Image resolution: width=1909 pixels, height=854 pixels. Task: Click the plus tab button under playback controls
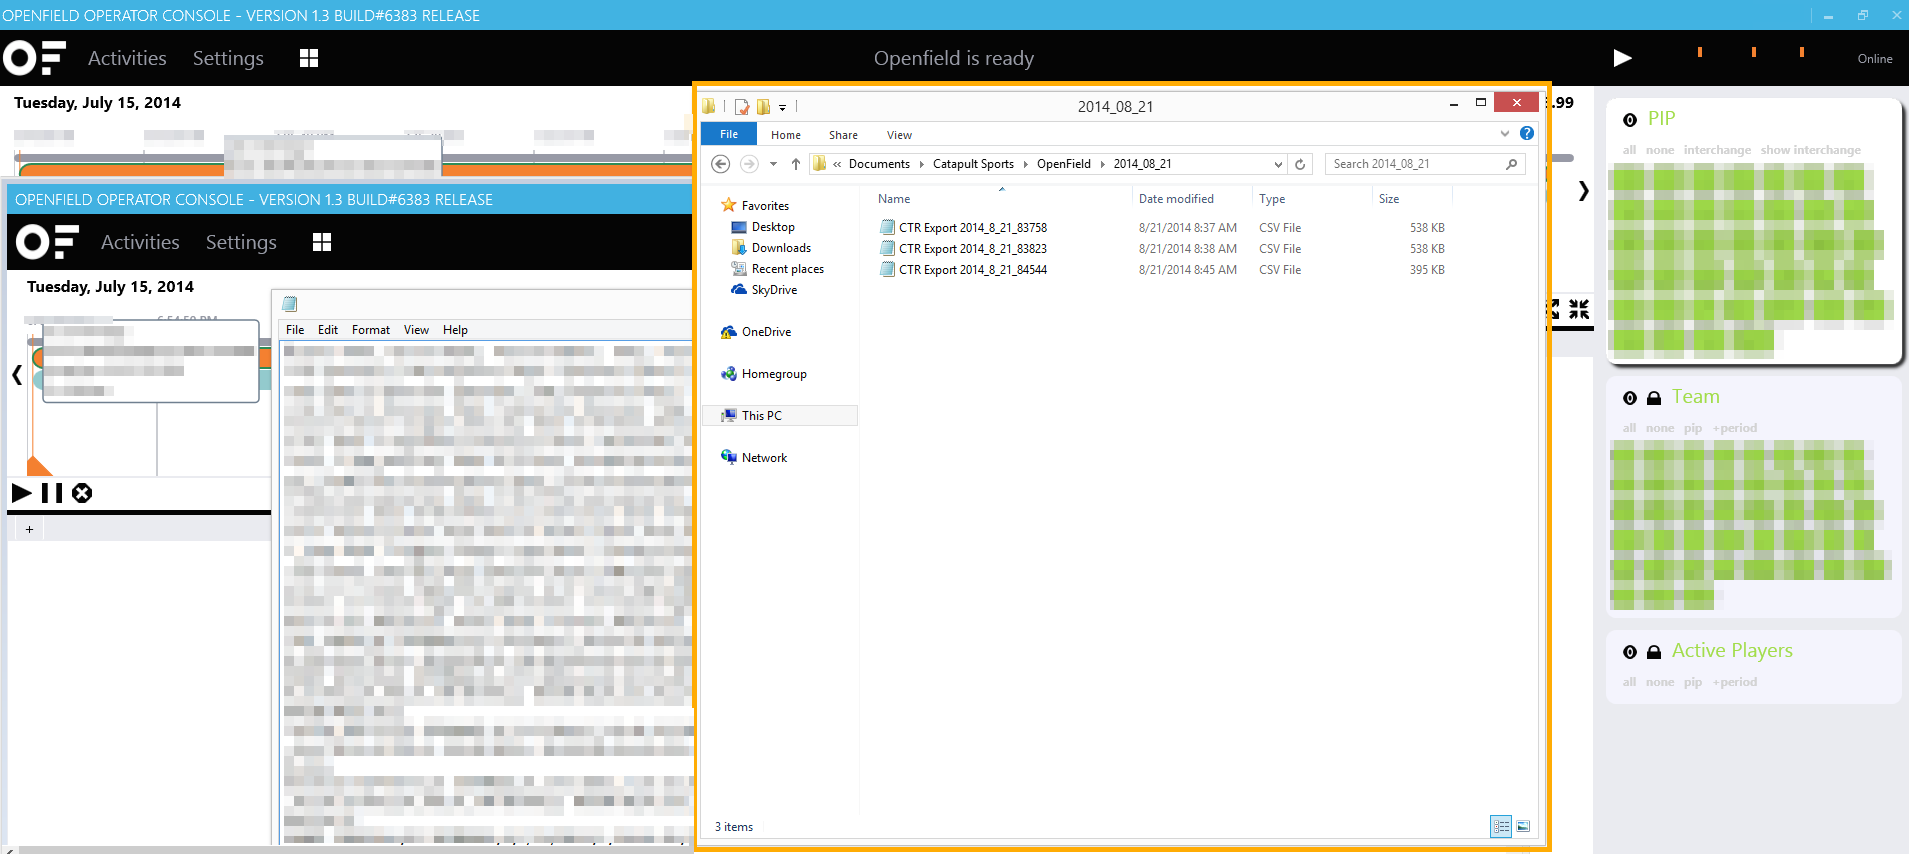(x=30, y=529)
